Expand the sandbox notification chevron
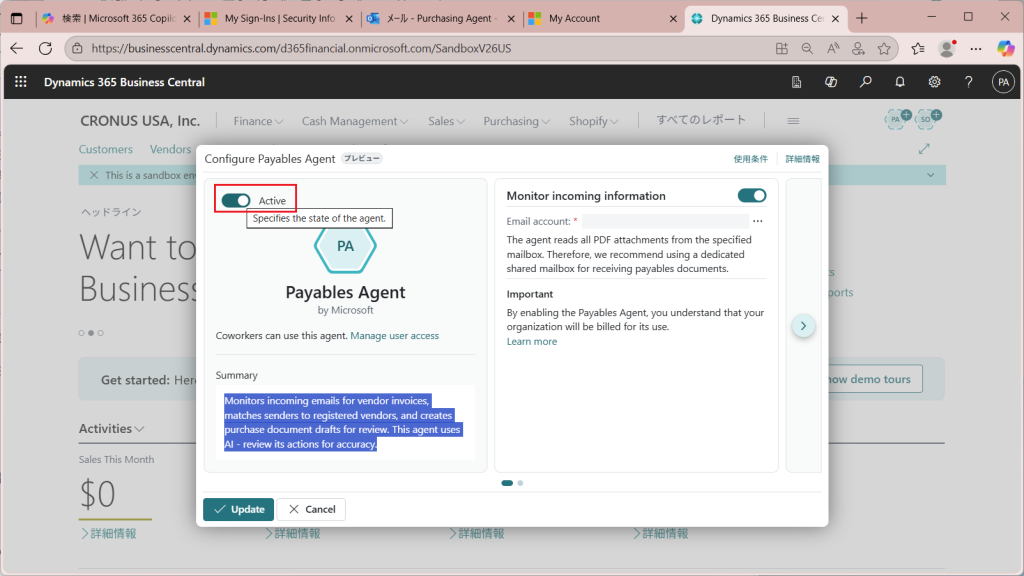The height and width of the screenshot is (576, 1024). 931,175
